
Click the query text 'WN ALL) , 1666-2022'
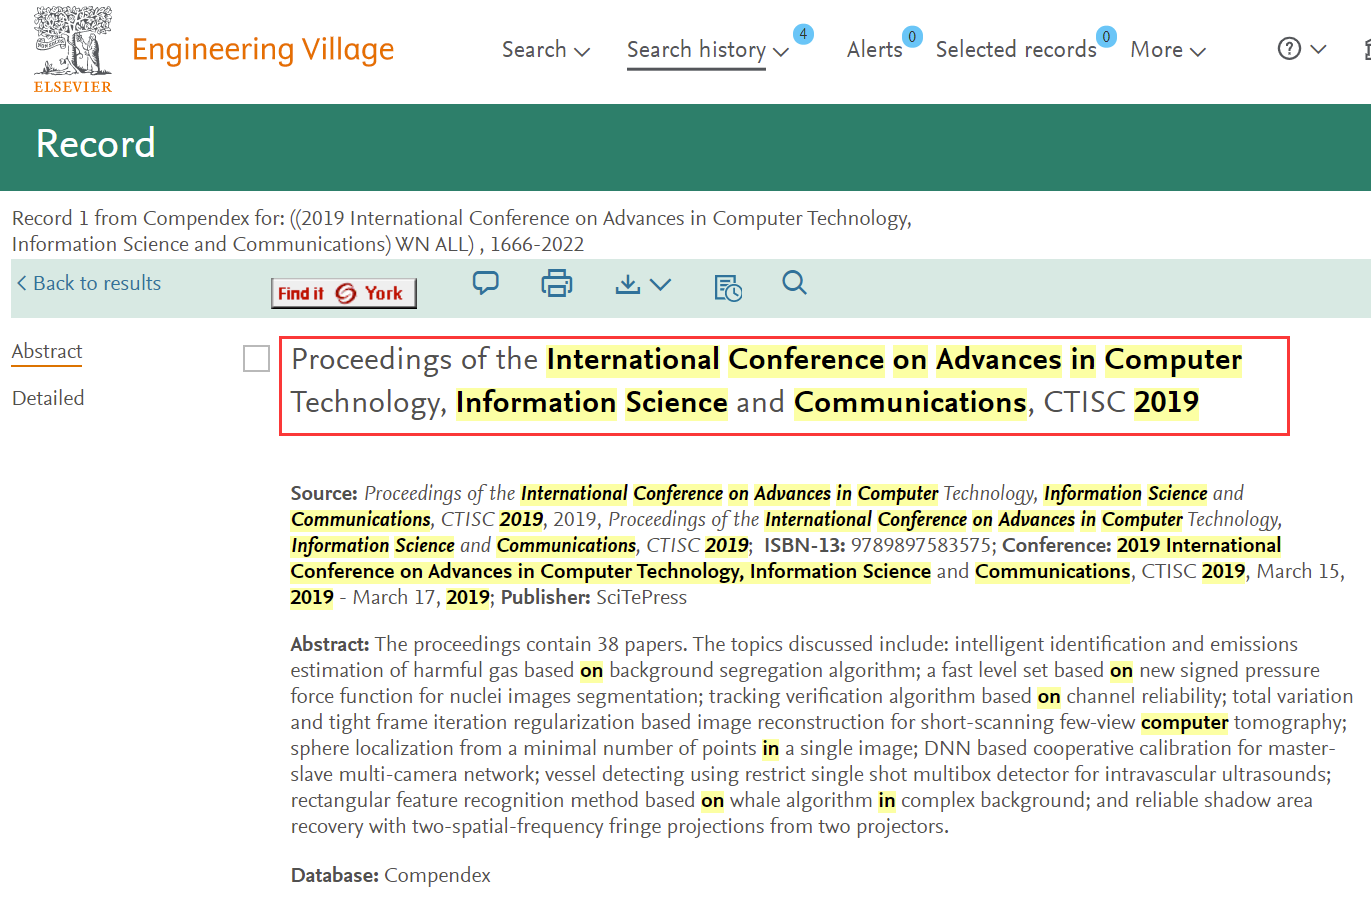(490, 244)
